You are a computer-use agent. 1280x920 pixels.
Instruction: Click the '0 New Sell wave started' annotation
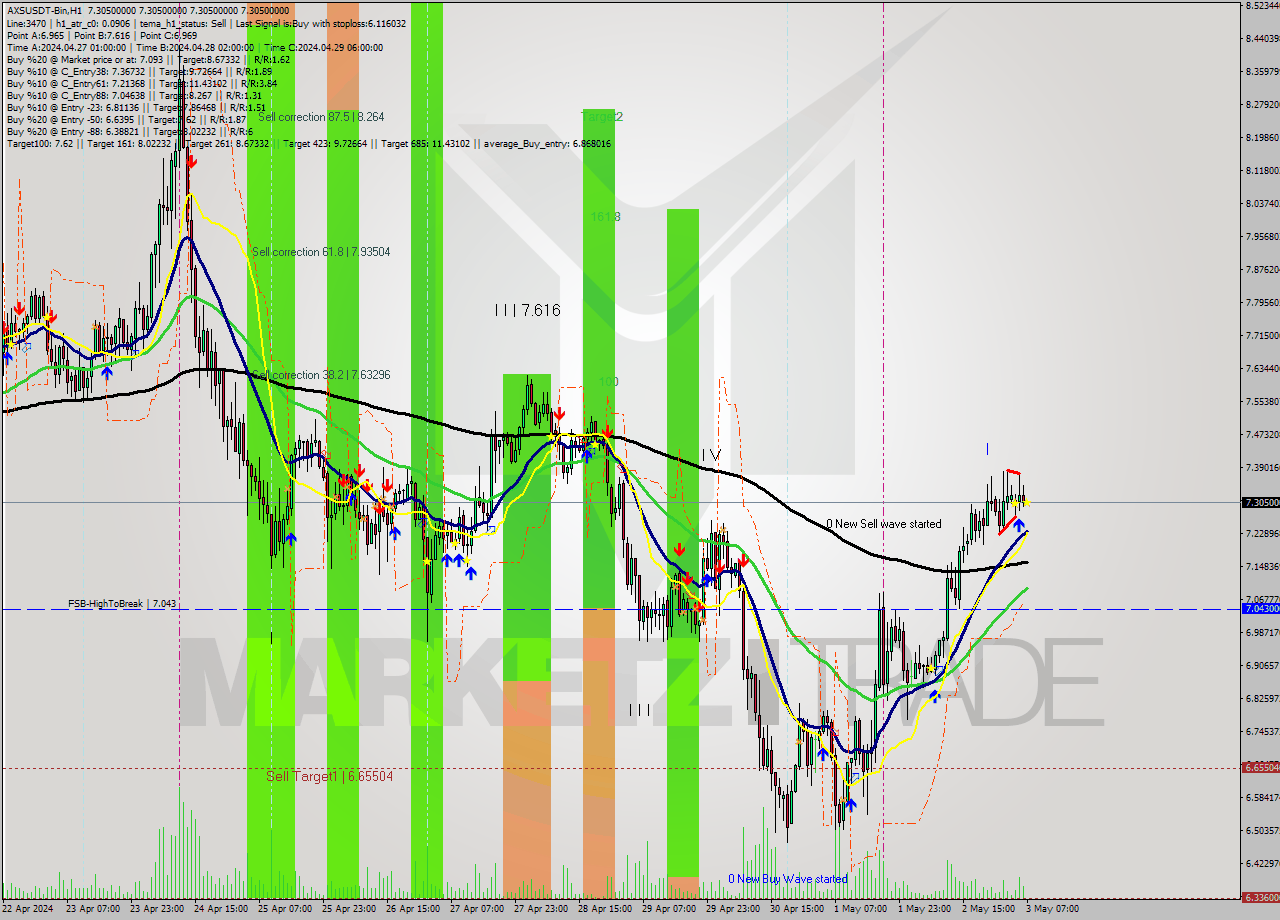pyautogui.click(x=883, y=524)
